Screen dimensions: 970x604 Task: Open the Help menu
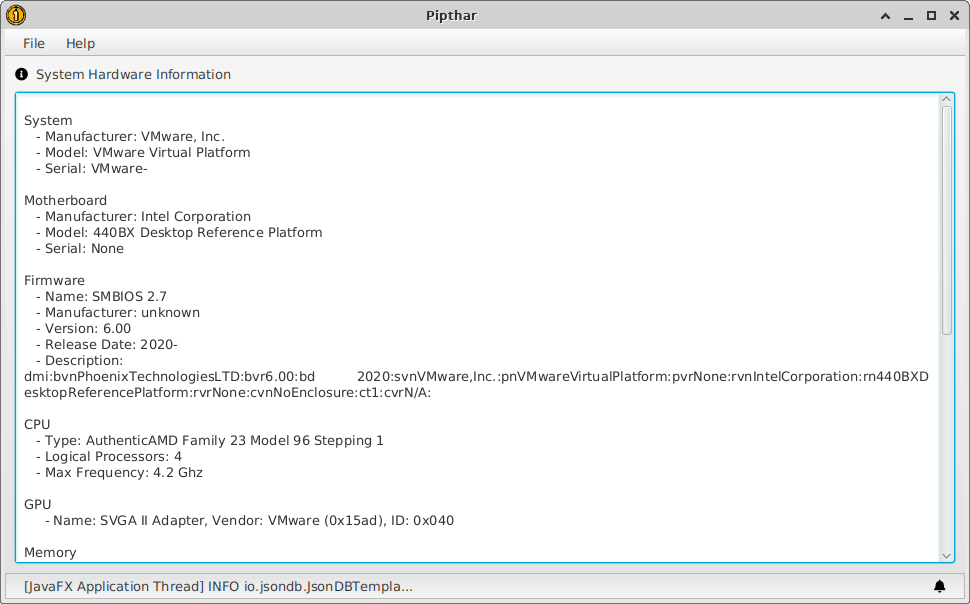pyautogui.click(x=80, y=43)
